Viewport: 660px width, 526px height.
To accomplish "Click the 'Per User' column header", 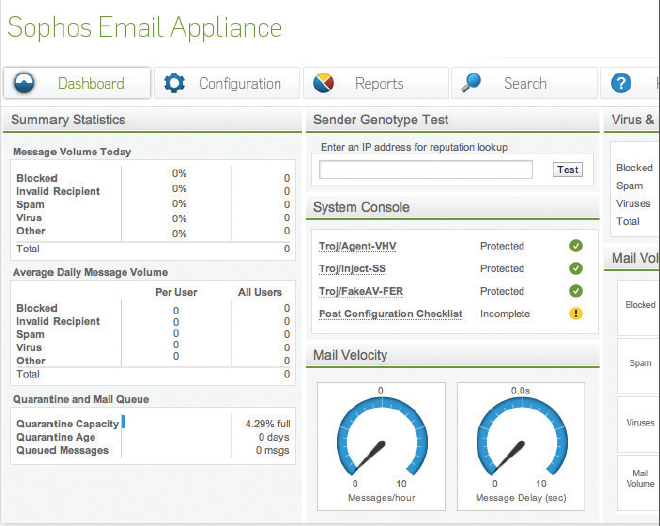I will click(176, 292).
